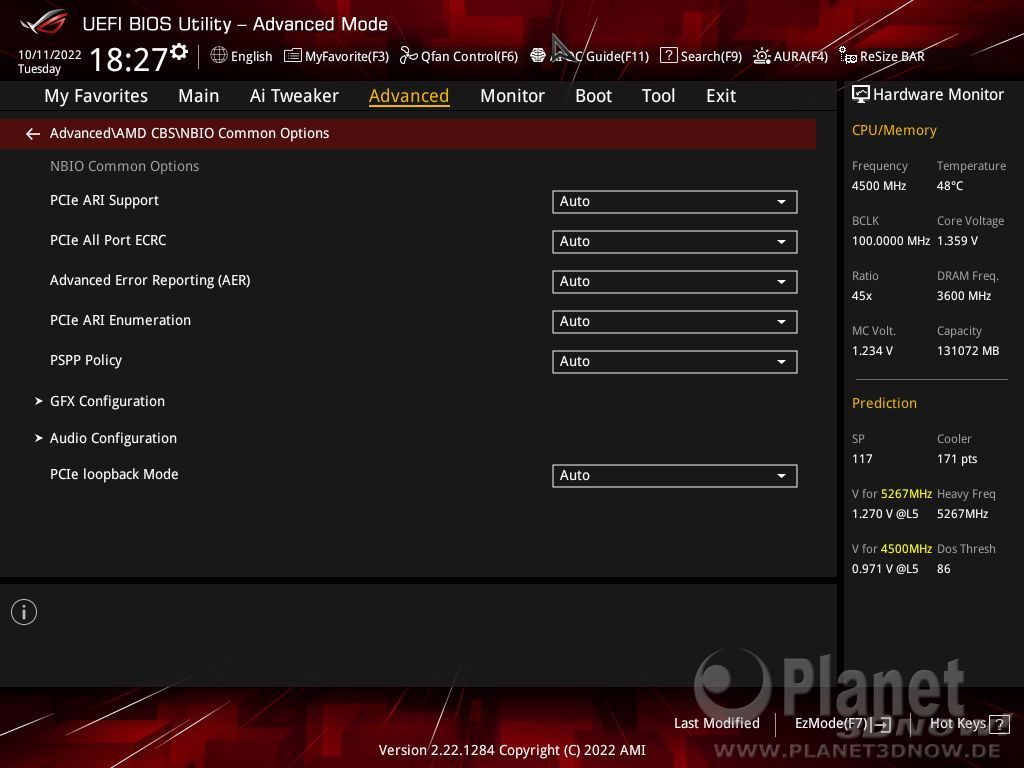Click Last Modified in footer
The height and width of the screenshot is (768, 1024).
pos(716,724)
